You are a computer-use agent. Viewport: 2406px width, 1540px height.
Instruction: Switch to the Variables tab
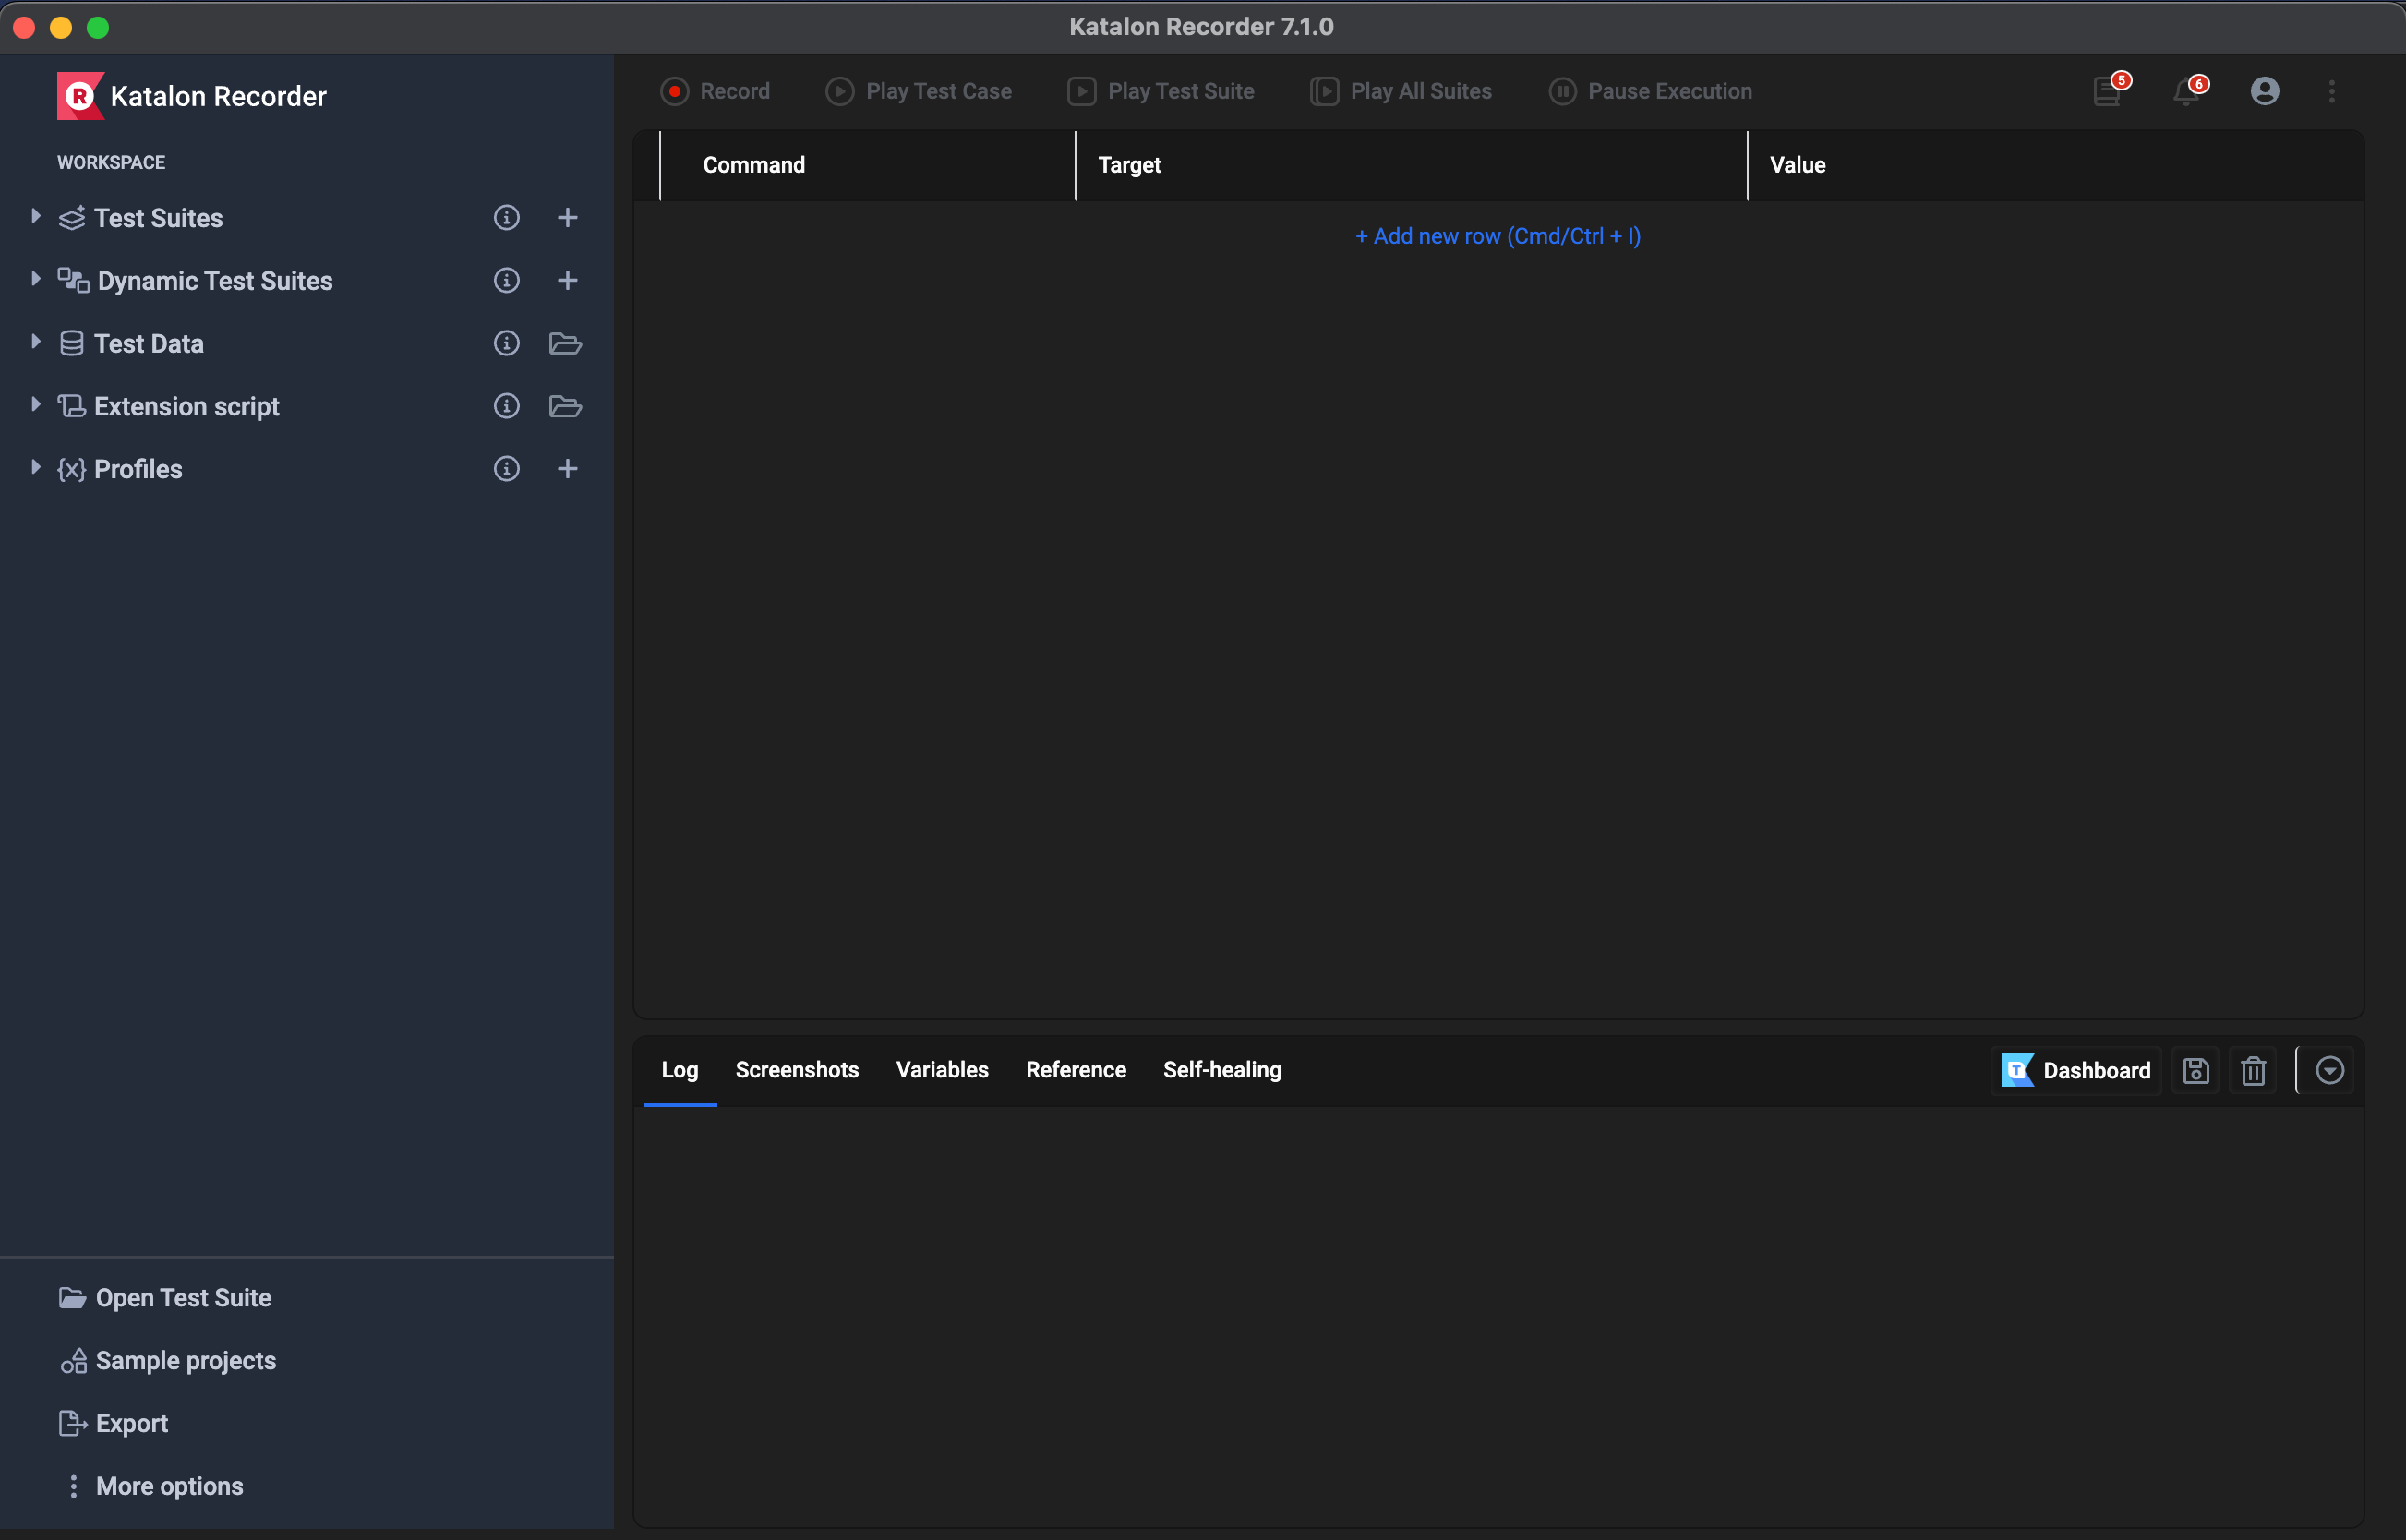[942, 1070]
